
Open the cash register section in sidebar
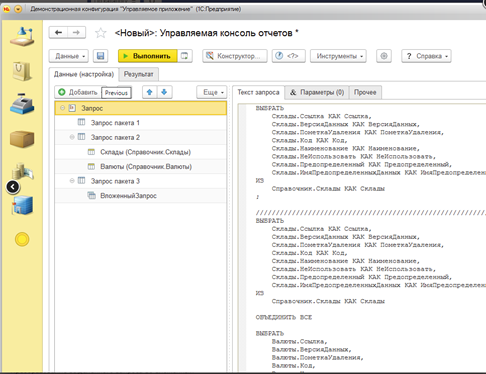[22, 104]
